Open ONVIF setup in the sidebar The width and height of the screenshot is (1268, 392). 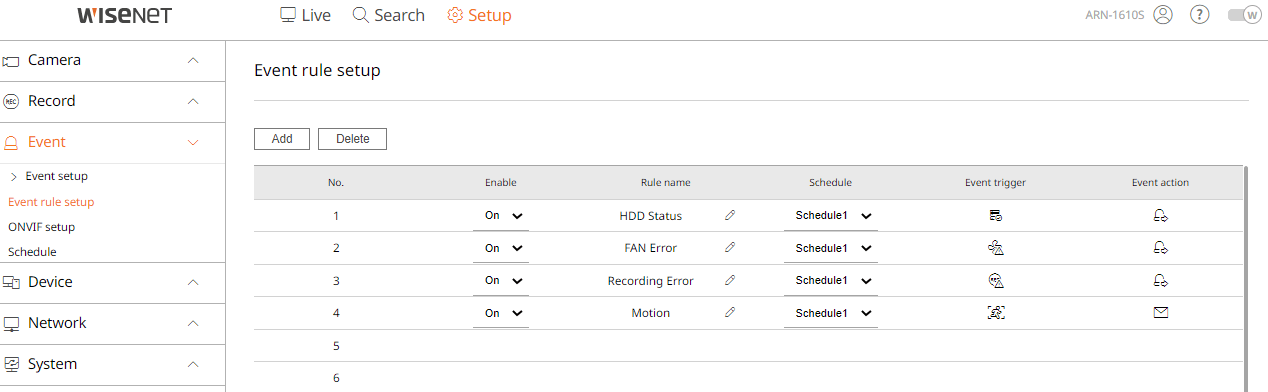point(41,227)
